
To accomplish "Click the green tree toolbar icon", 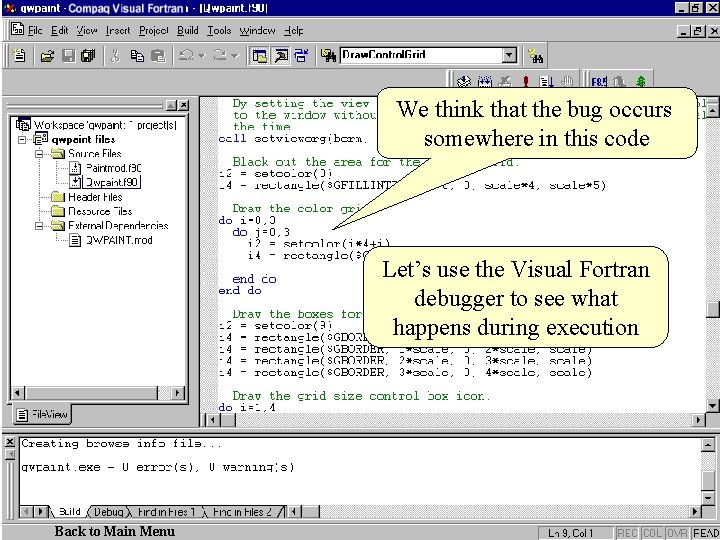I will tap(641, 82).
